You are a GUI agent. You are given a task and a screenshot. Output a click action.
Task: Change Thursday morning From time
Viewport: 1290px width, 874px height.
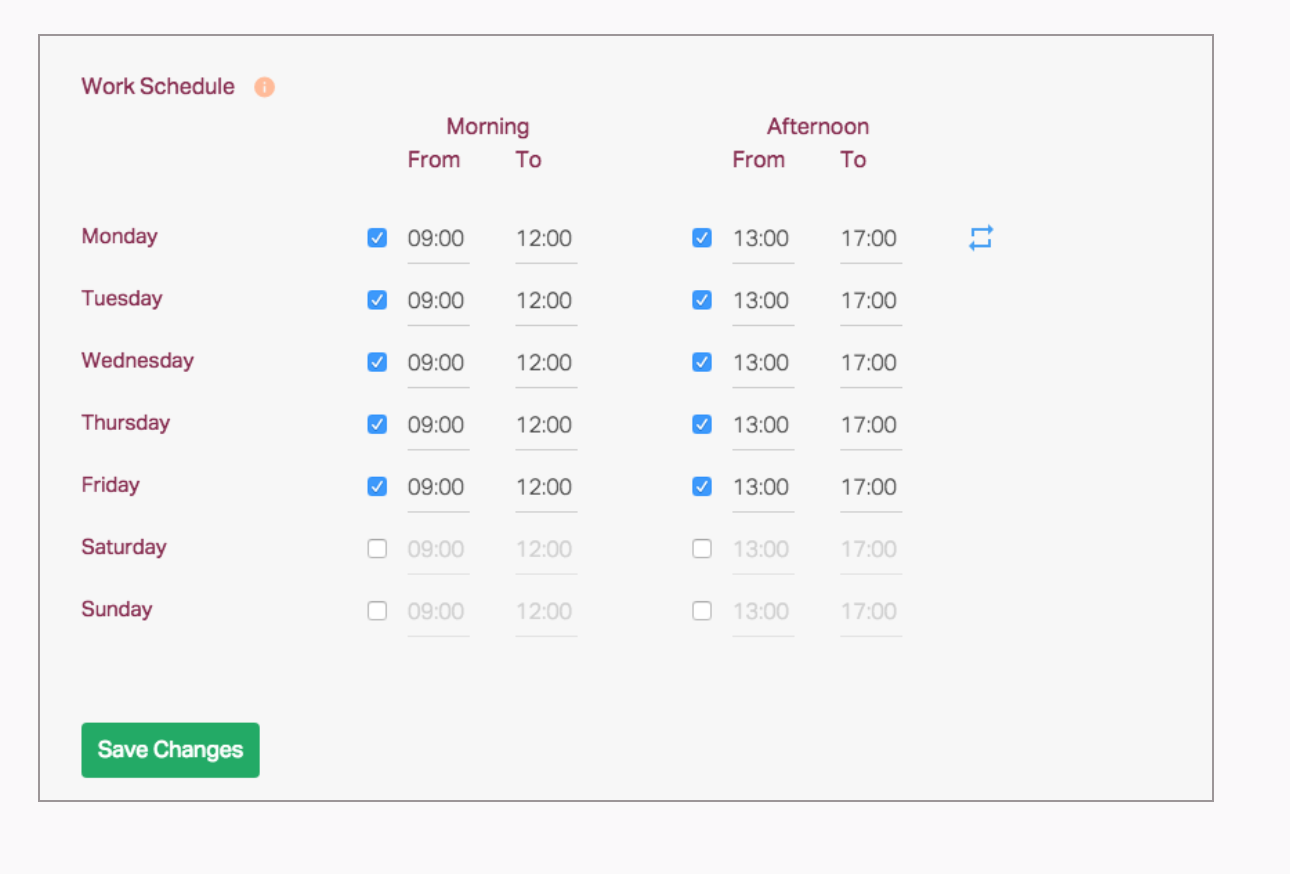point(438,425)
